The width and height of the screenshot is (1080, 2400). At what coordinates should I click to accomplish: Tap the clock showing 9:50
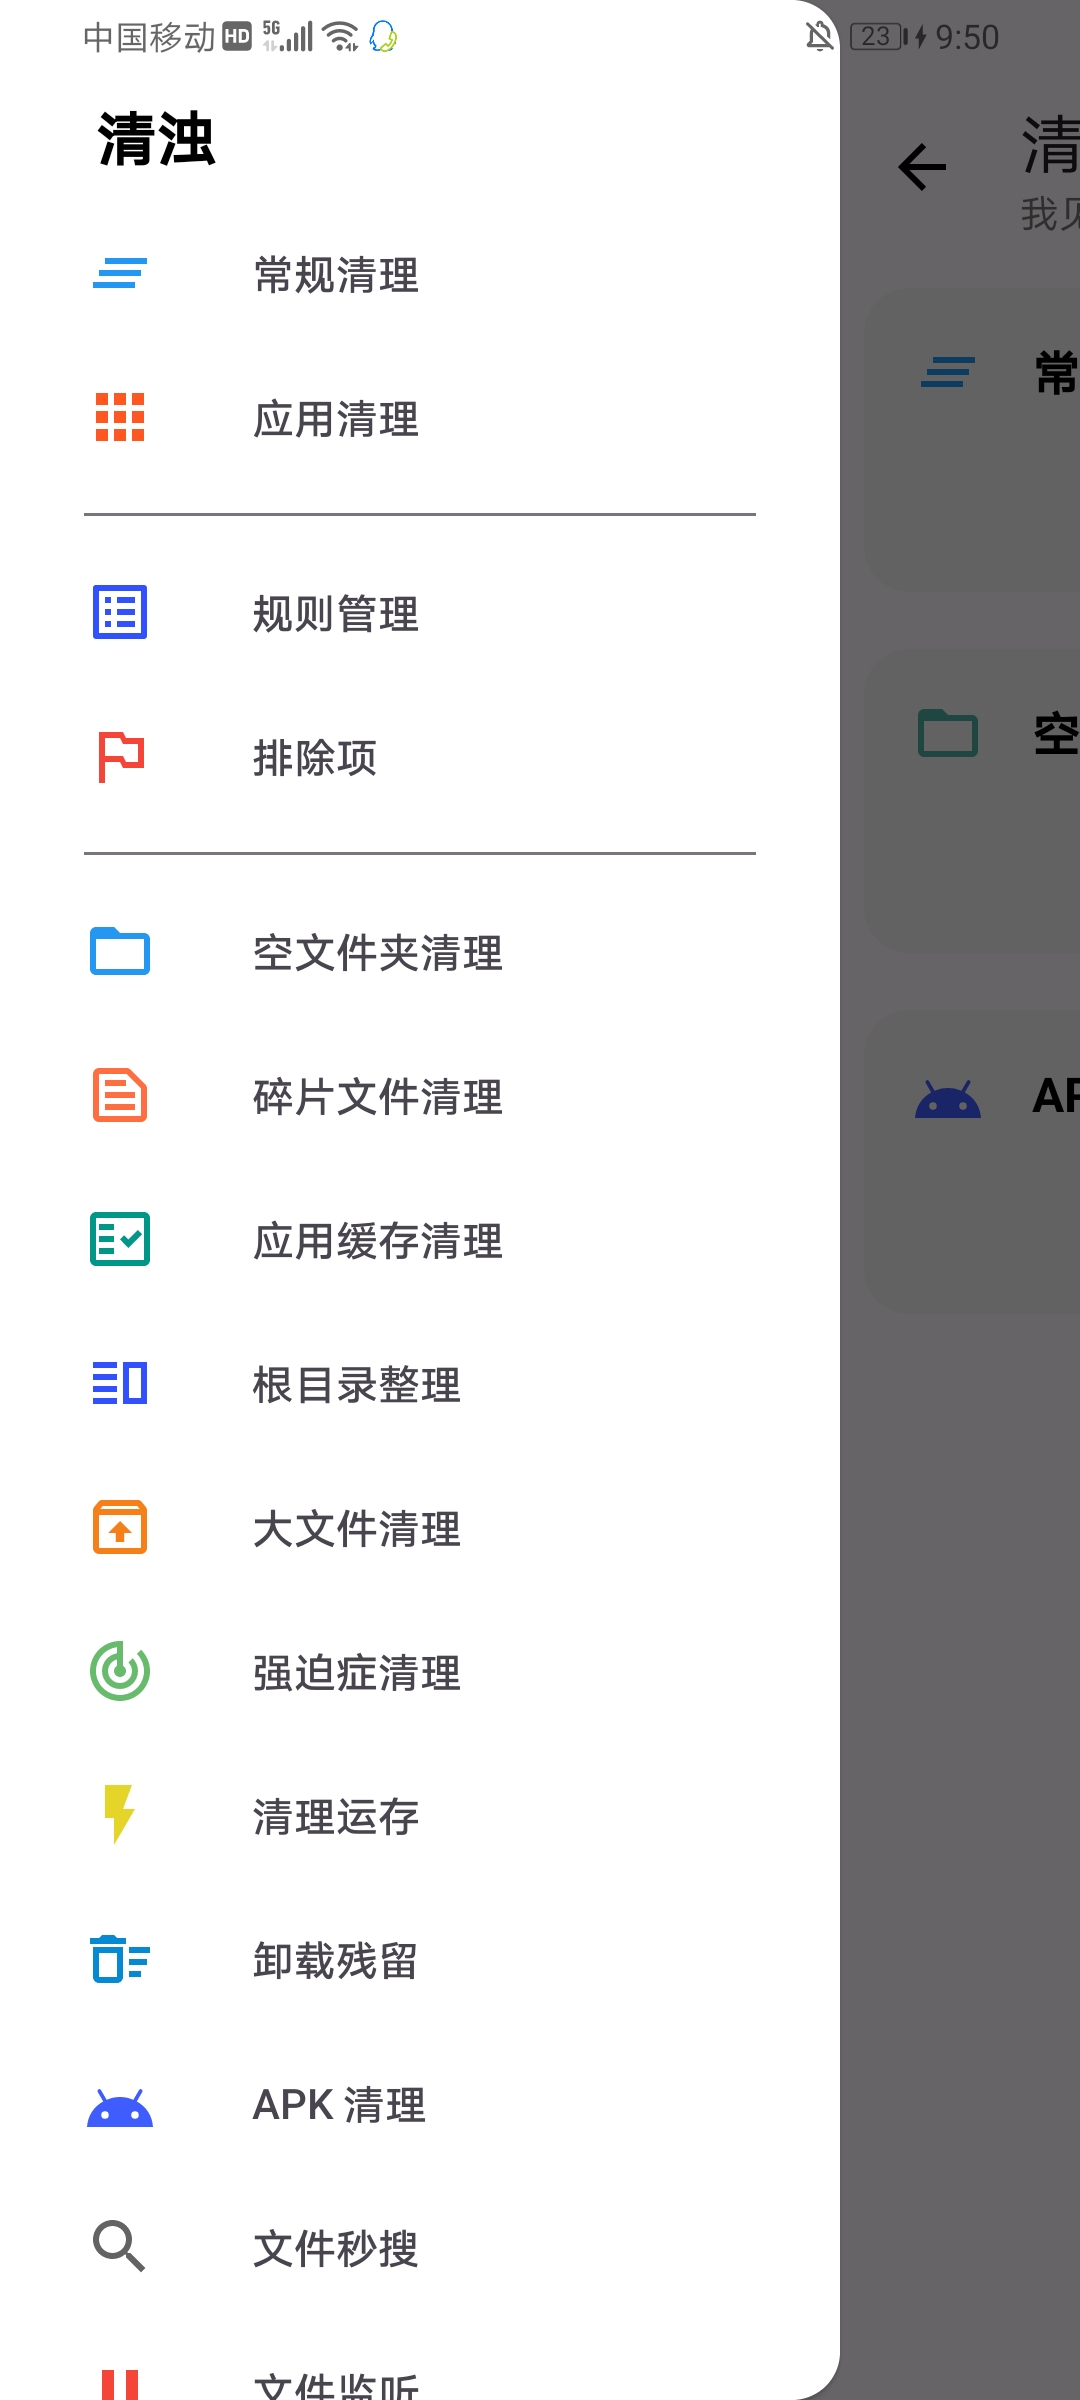click(x=967, y=37)
